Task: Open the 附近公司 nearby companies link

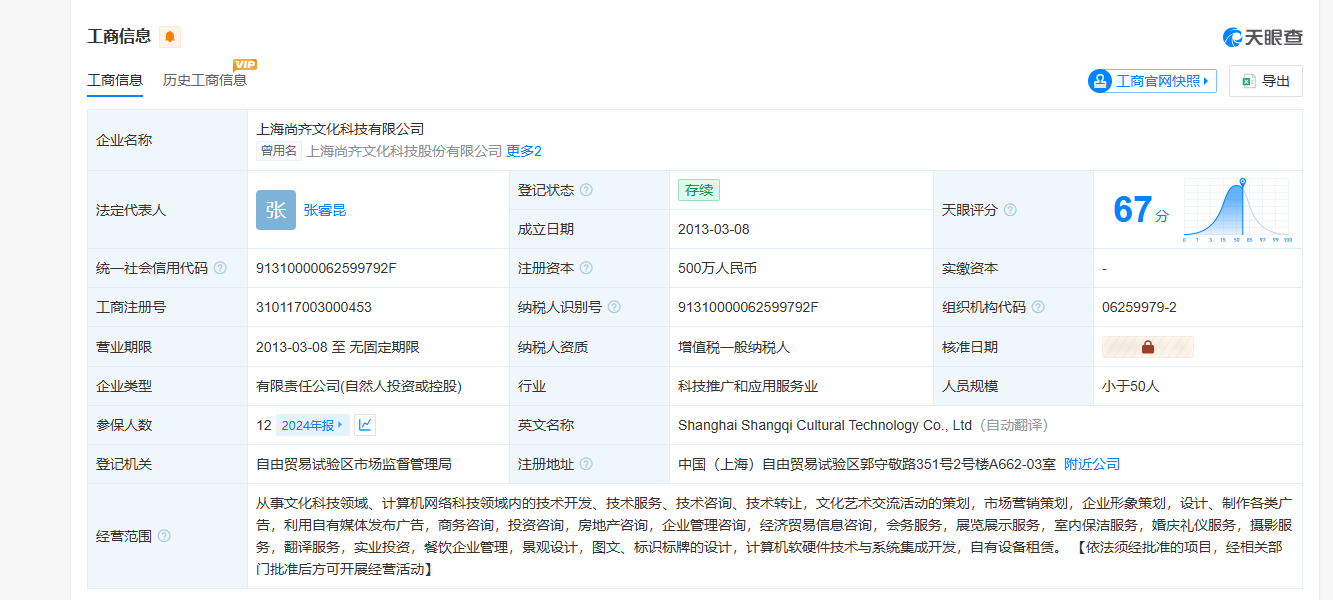Action: (x=1092, y=464)
